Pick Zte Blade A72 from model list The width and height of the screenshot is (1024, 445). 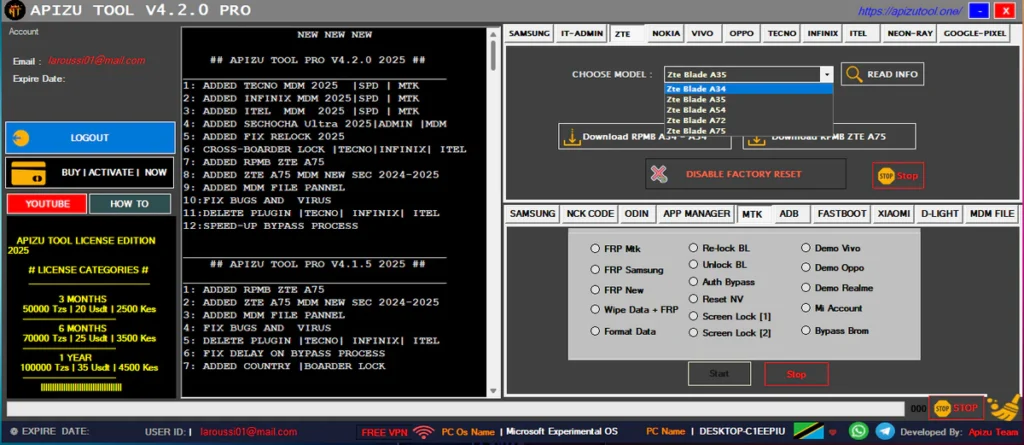click(748, 120)
